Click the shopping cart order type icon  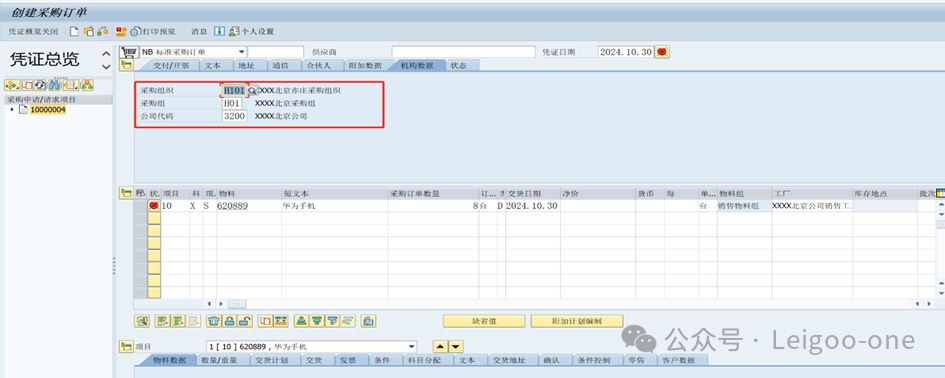pos(128,52)
